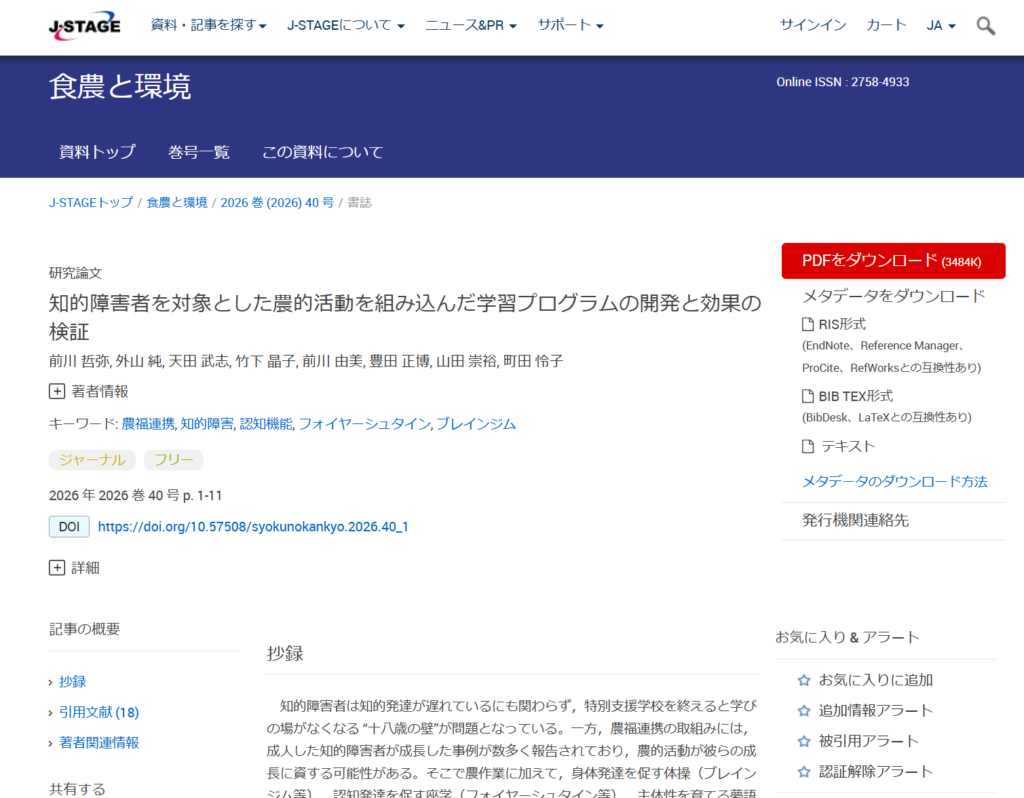Expand the 詳細 section
The width and height of the screenshot is (1024, 798).
57,567
